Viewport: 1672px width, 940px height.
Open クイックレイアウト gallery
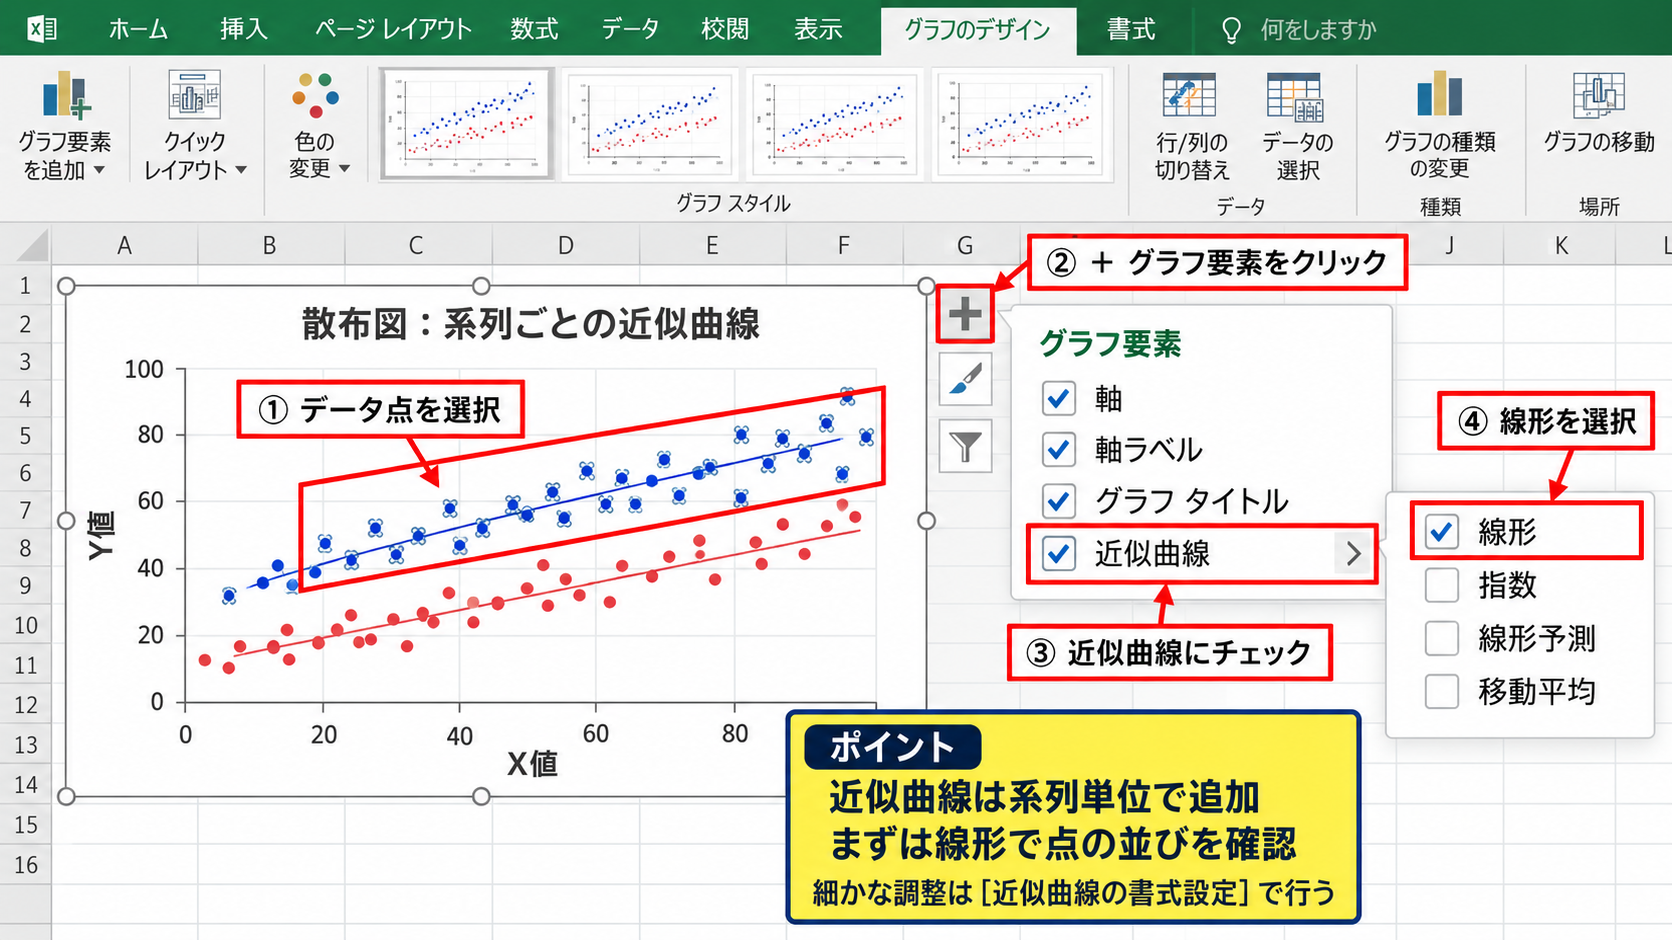coord(195,126)
